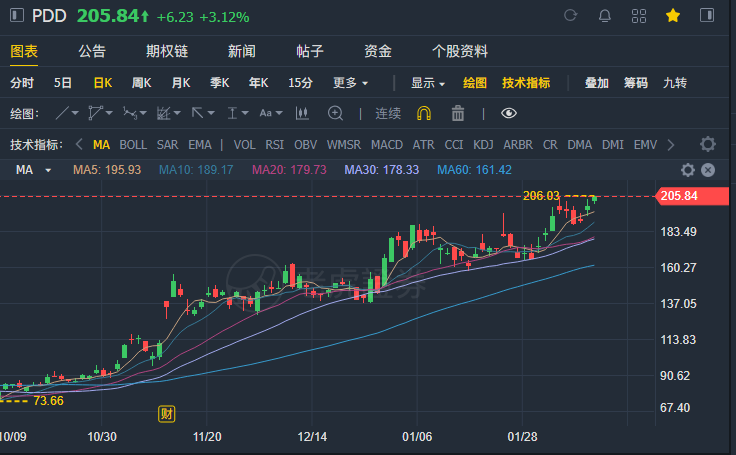Delete drawings with the trash icon
The height and width of the screenshot is (455, 736).
pos(458,113)
